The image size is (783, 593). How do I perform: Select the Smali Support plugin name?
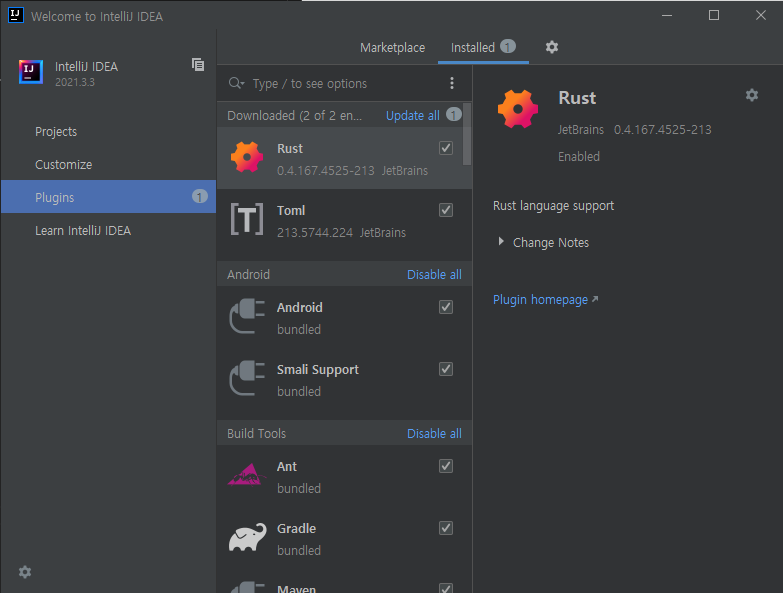[318, 370]
